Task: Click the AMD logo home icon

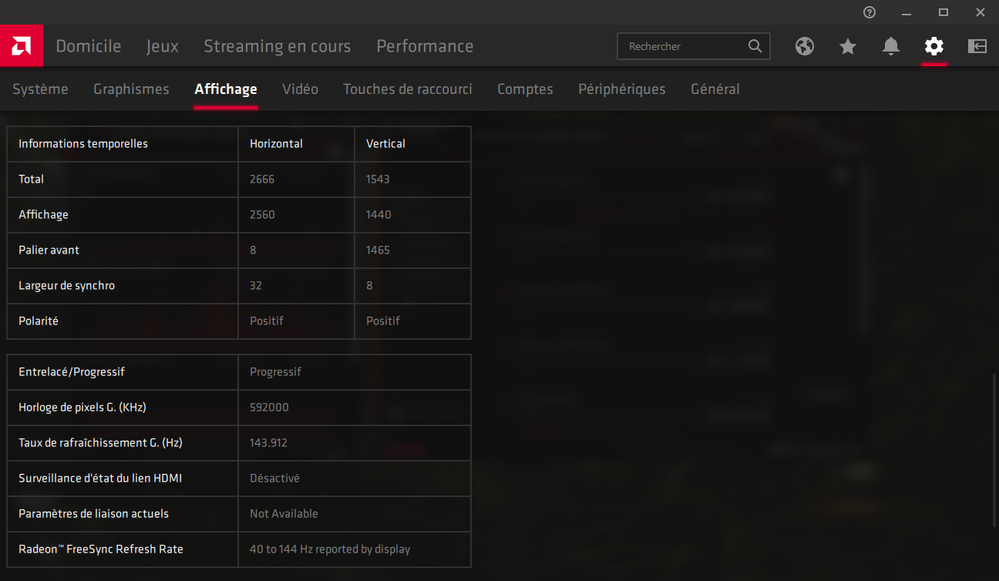Action: coord(21,46)
